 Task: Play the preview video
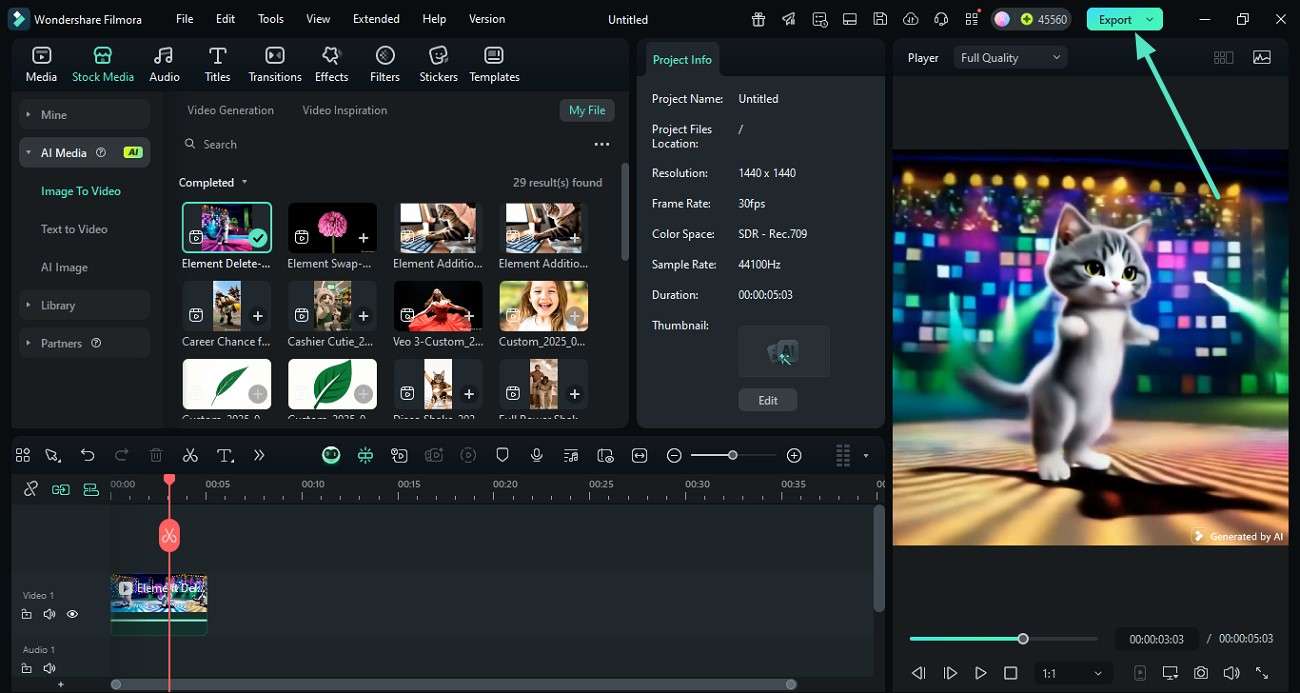click(x=981, y=673)
